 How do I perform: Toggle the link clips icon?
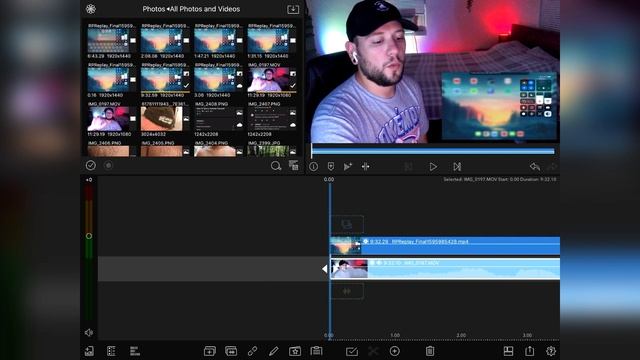(x=252, y=351)
